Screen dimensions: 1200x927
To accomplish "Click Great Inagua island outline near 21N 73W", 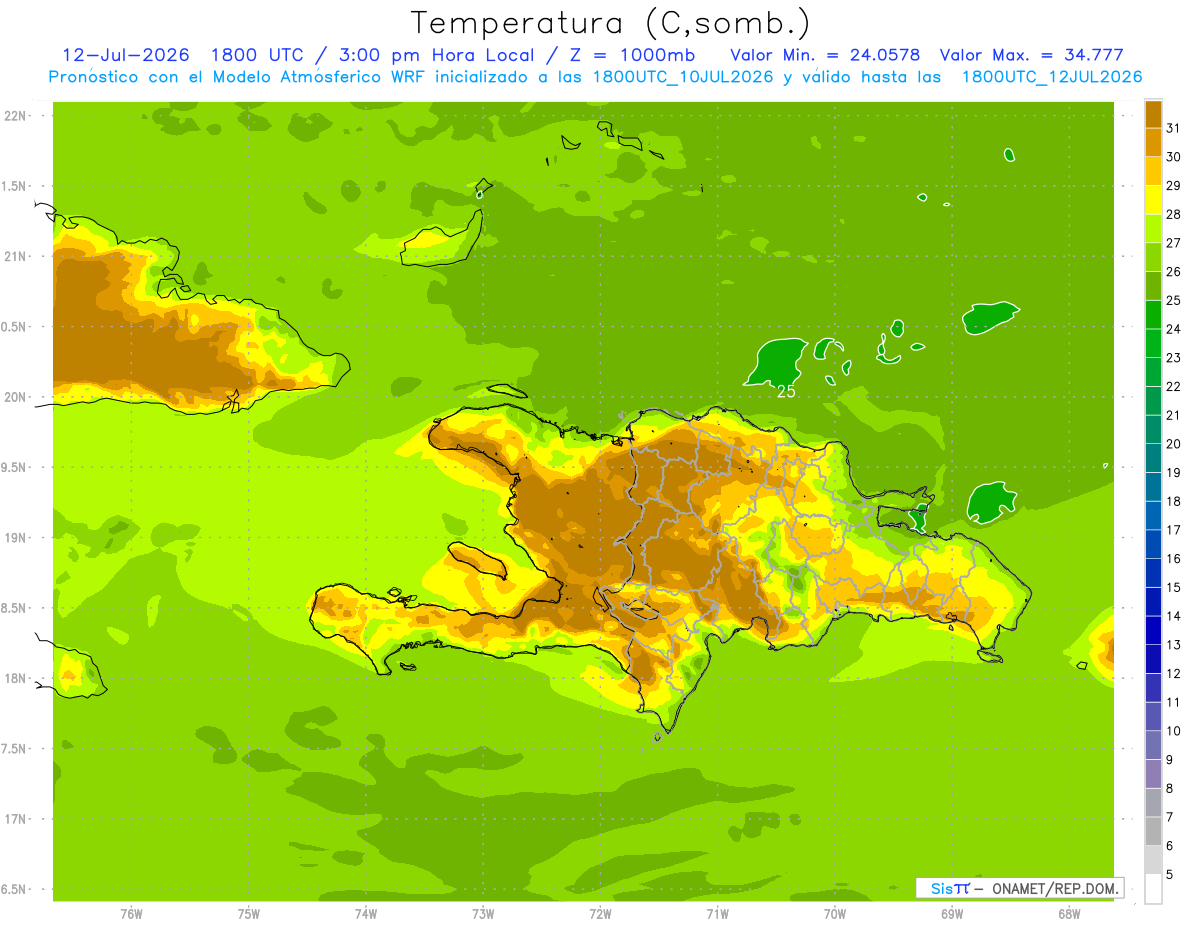I will click(444, 238).
